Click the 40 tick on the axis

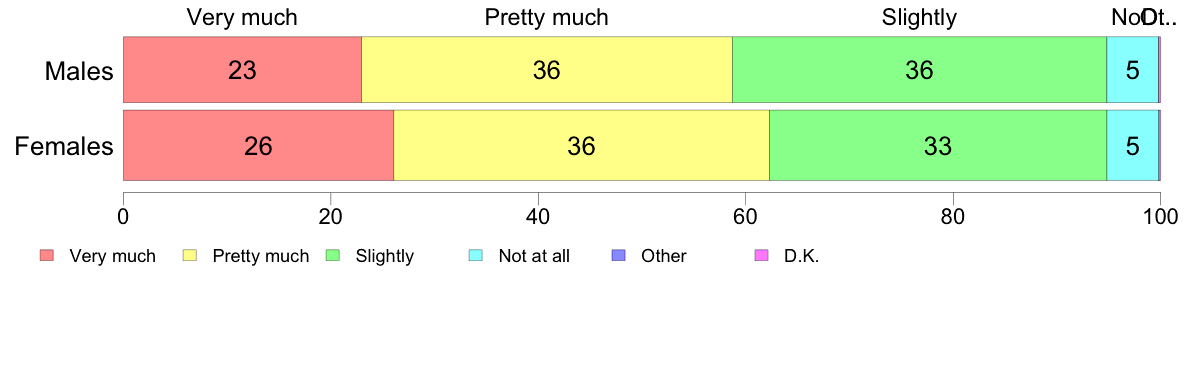coord(537,215)
